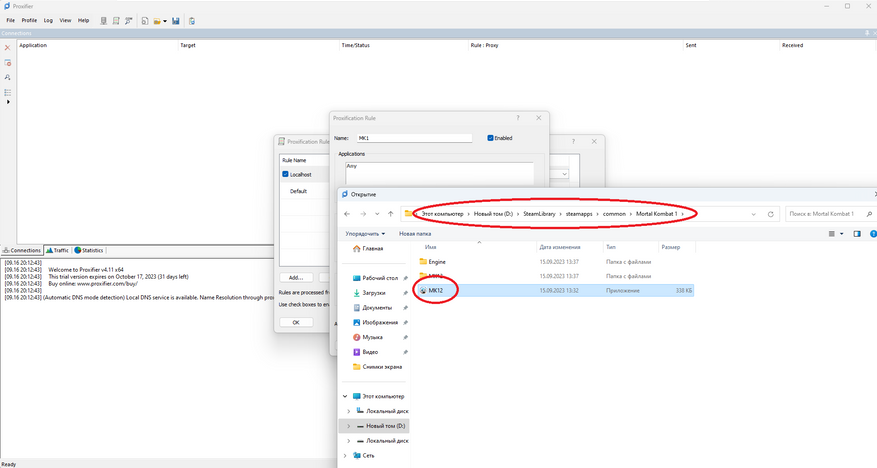The width and height of the screenshot is (877, 468).
Task: Click the Add... button
Action: click(x=296, y=277)
